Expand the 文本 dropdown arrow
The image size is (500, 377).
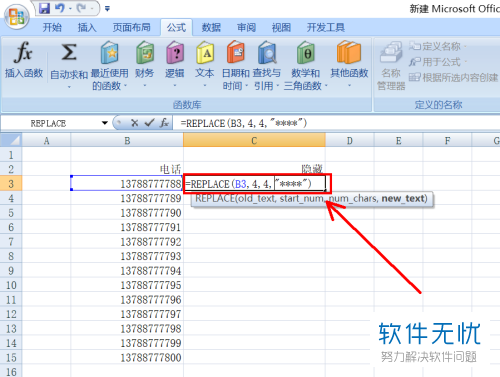point(205,86)
